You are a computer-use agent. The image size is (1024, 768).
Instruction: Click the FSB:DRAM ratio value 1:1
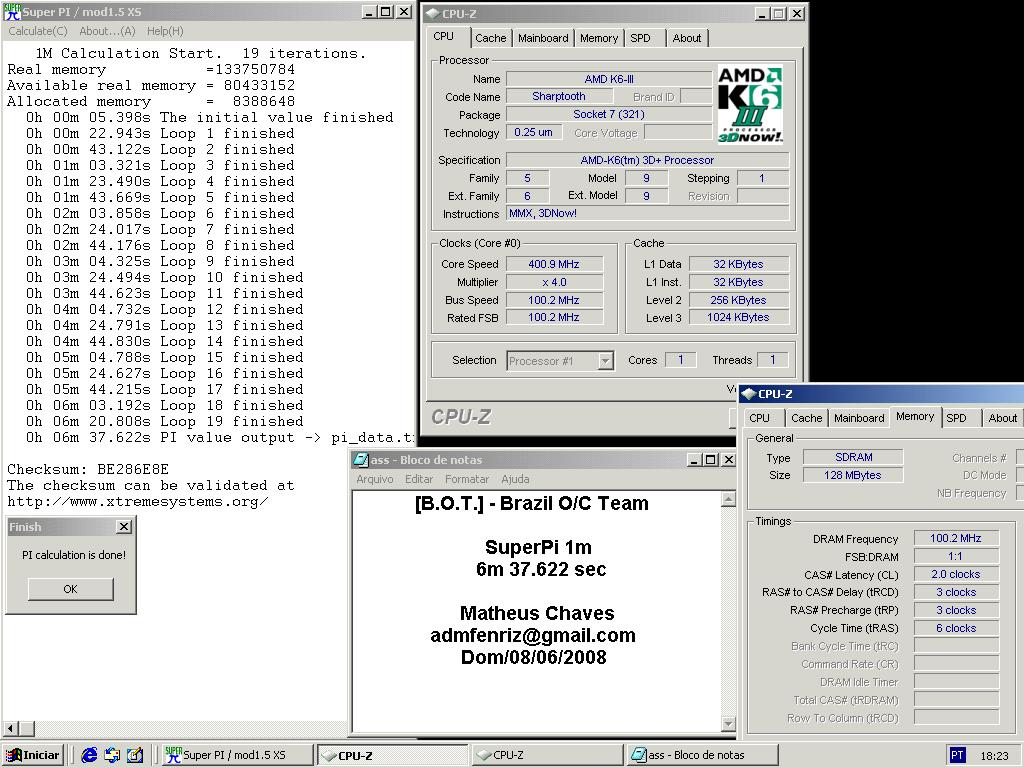[955, 556]
